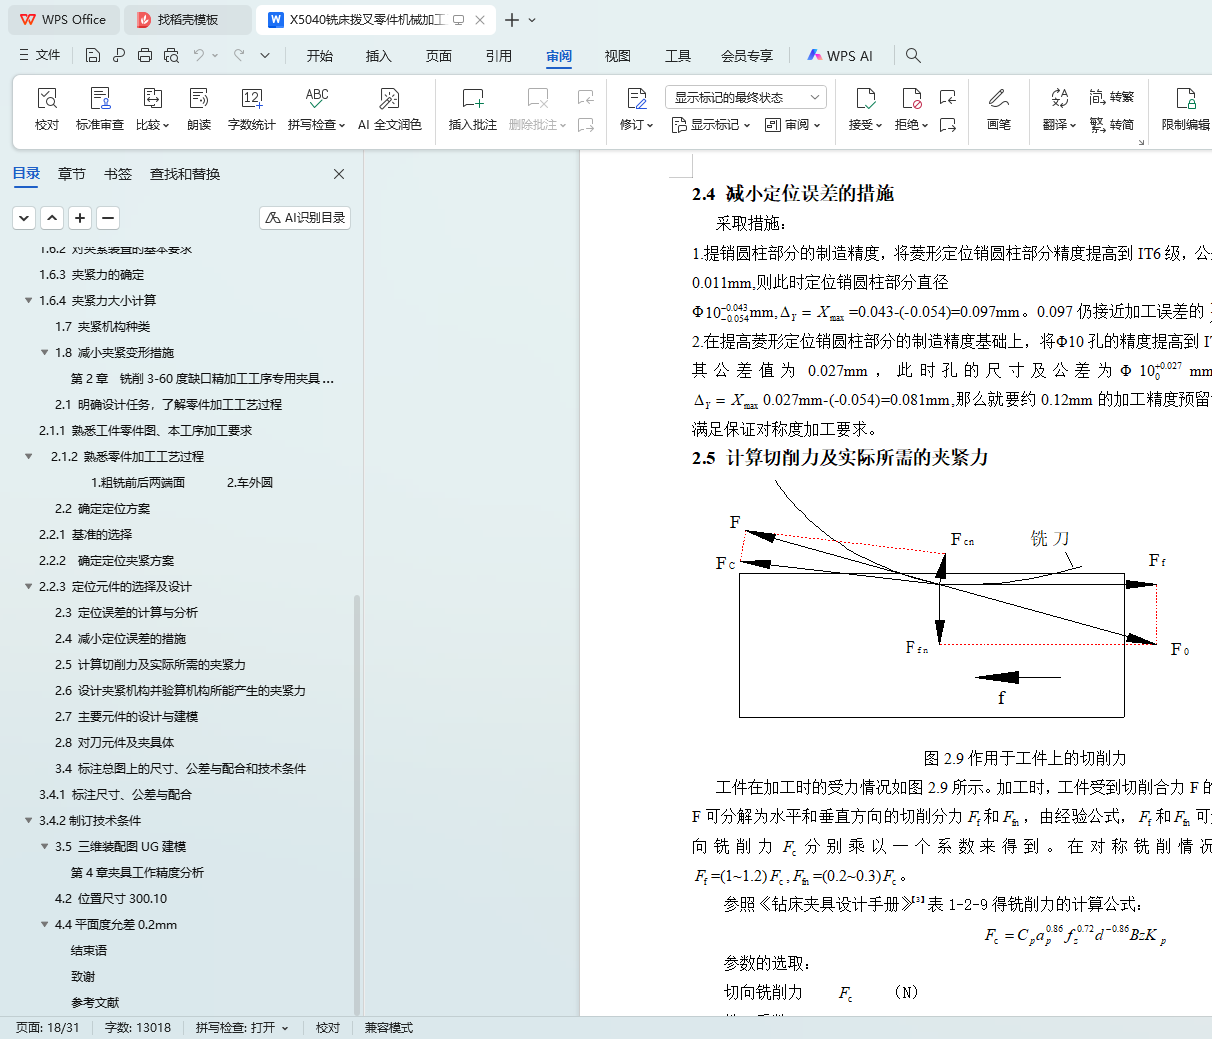This screenshot has height=1039, width=1212.
Task: Open a new tab with plus button
Action: [x=512, y=20]
